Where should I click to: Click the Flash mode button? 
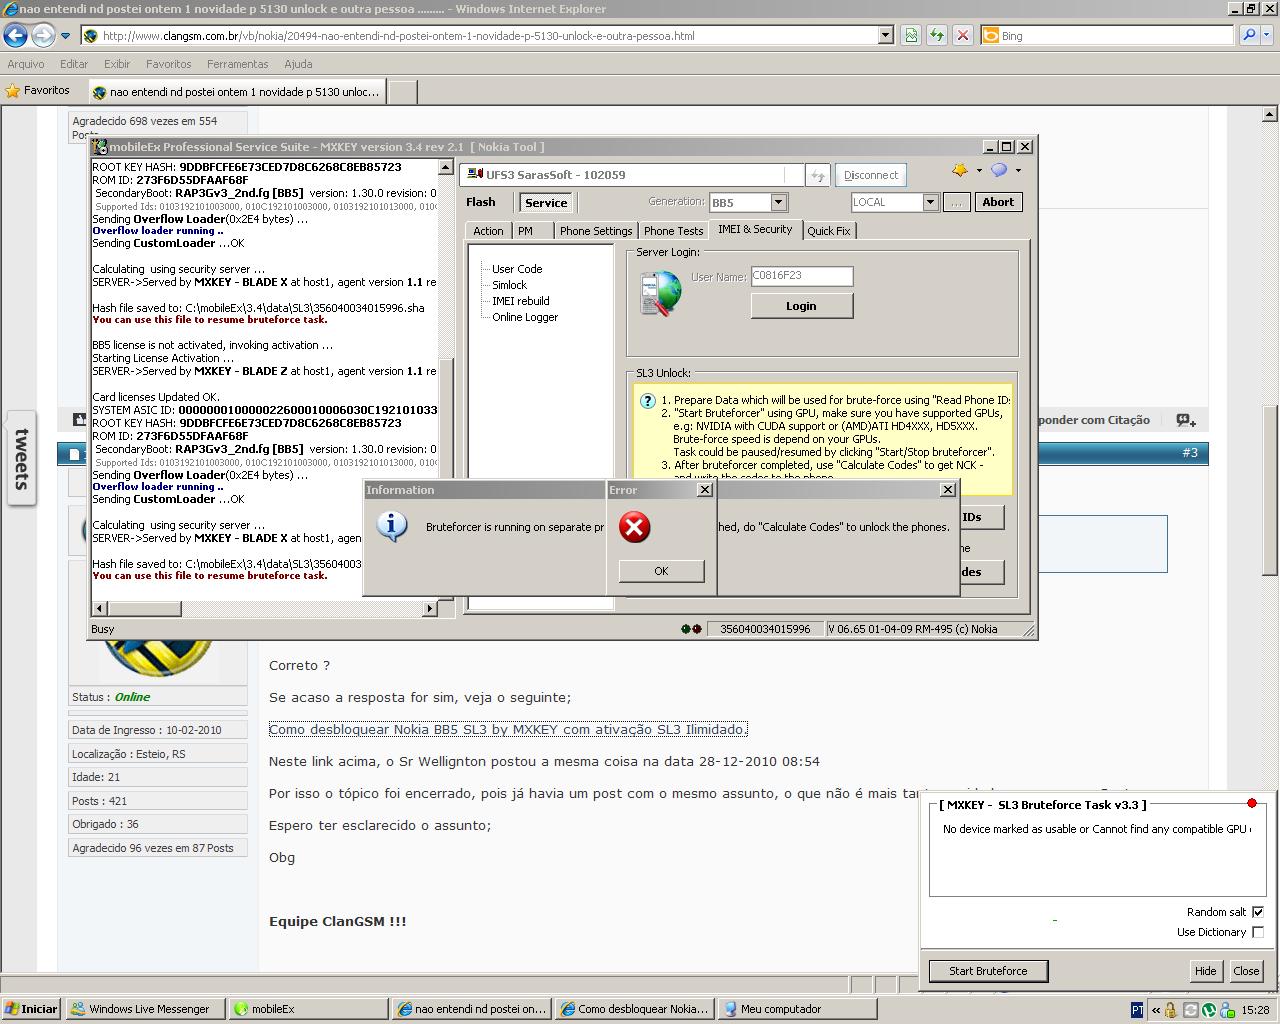pyautogui.click(x=480, y=202)
